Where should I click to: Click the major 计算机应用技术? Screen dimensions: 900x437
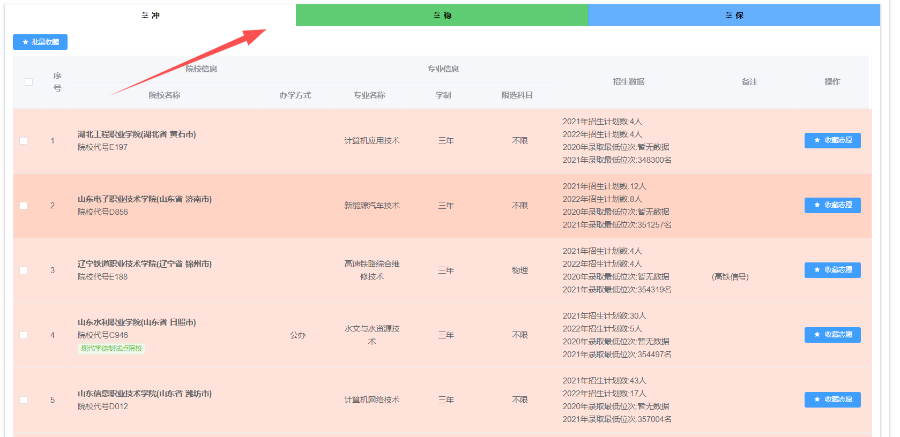coord(371,141)
